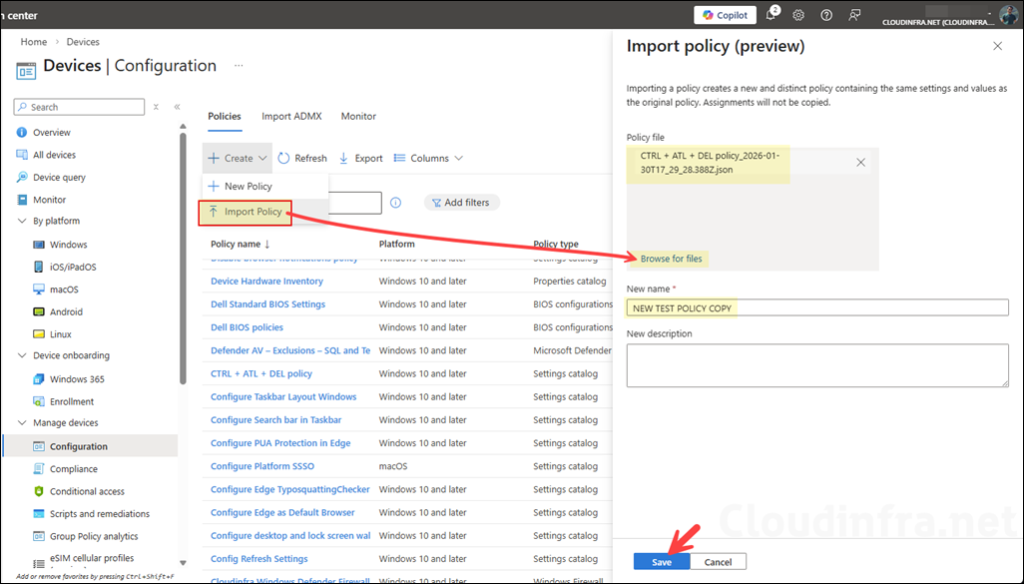
Task: Click the Browse for files link
Action: pyautogui.click(x=671, y=259)
